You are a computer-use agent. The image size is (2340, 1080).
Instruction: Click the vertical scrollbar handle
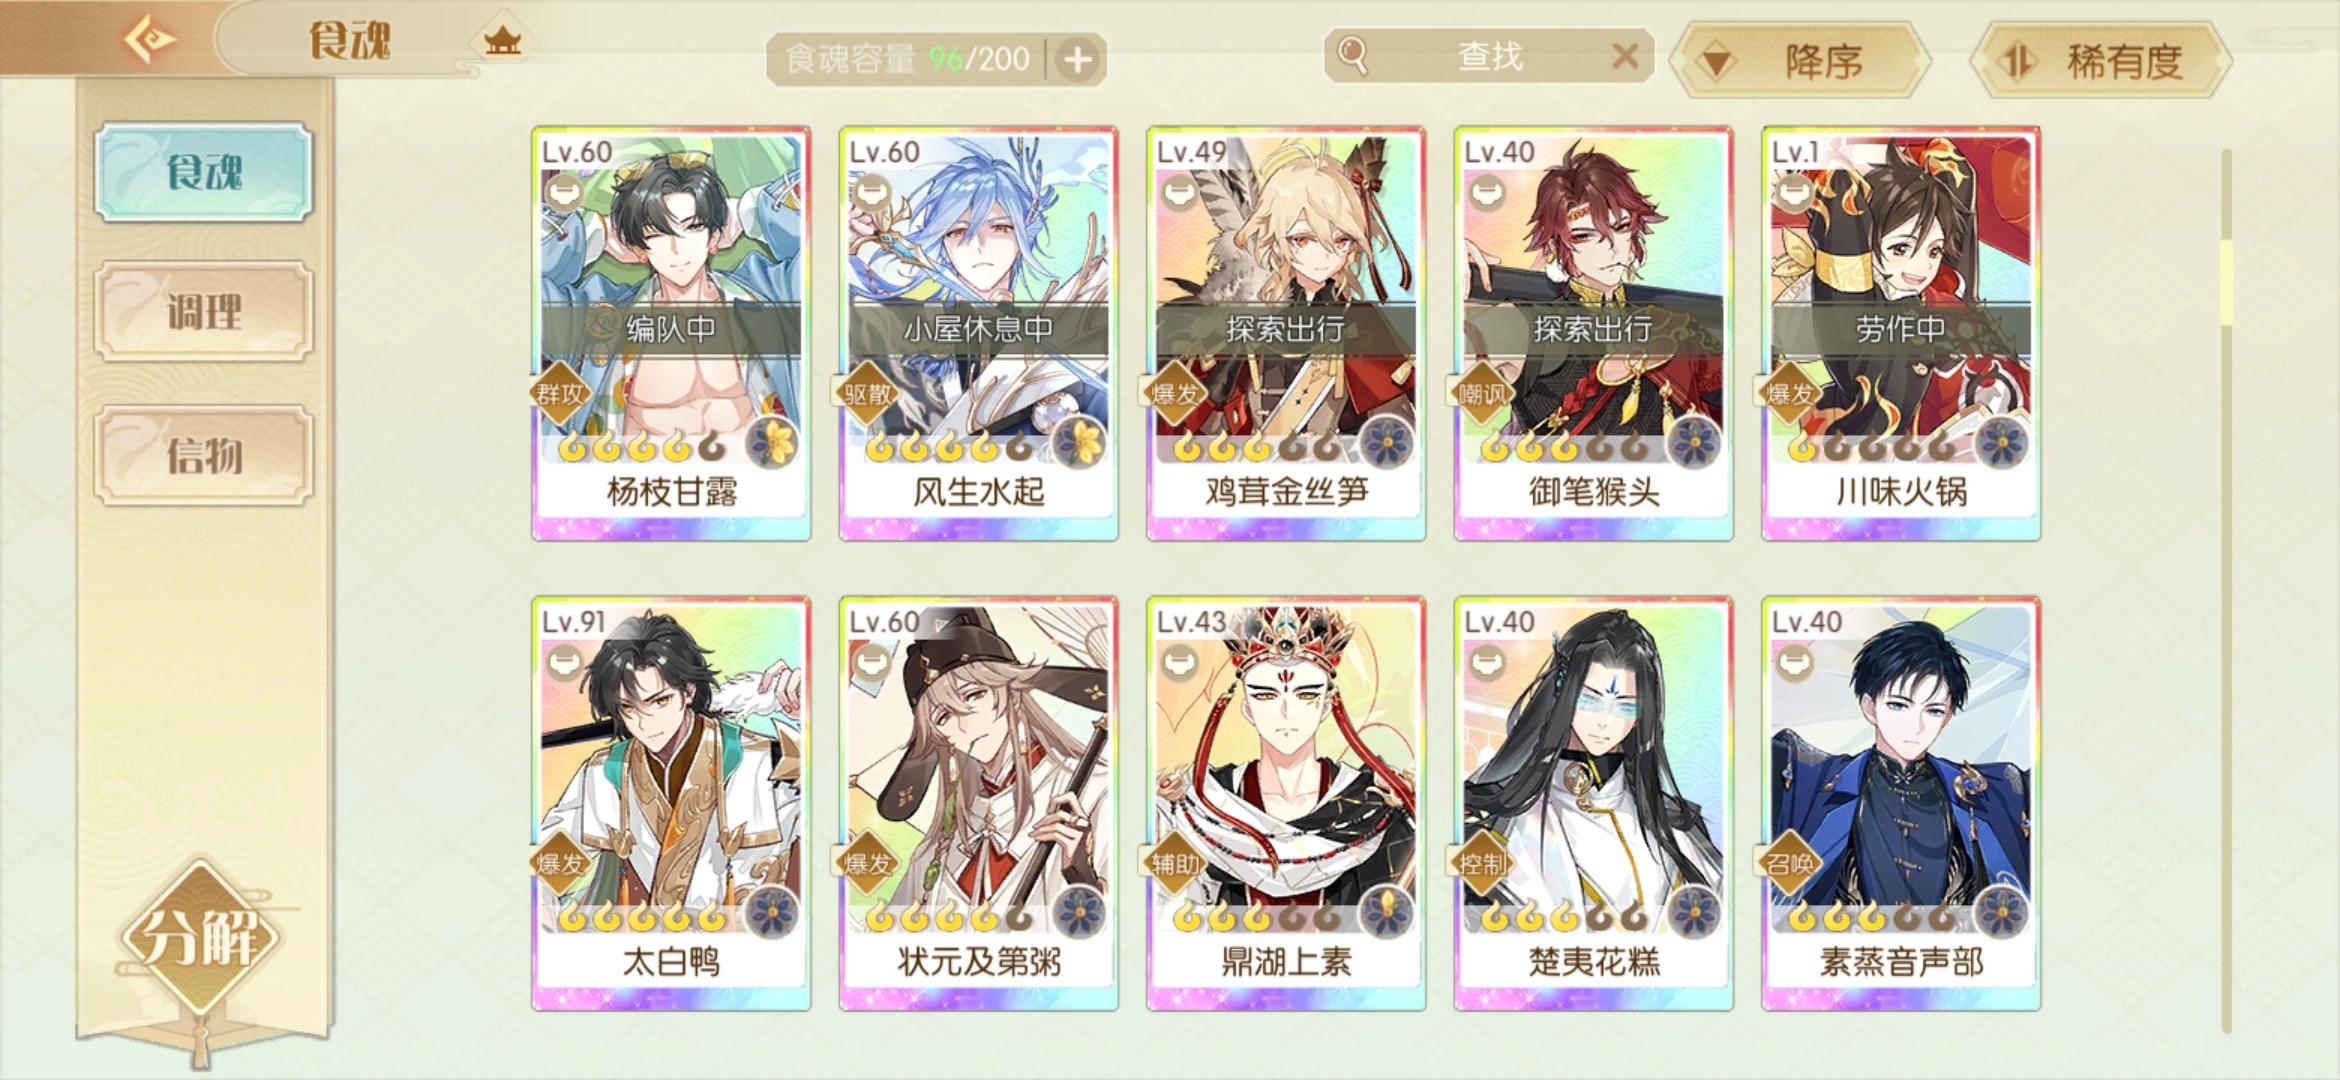(2226, 282)
